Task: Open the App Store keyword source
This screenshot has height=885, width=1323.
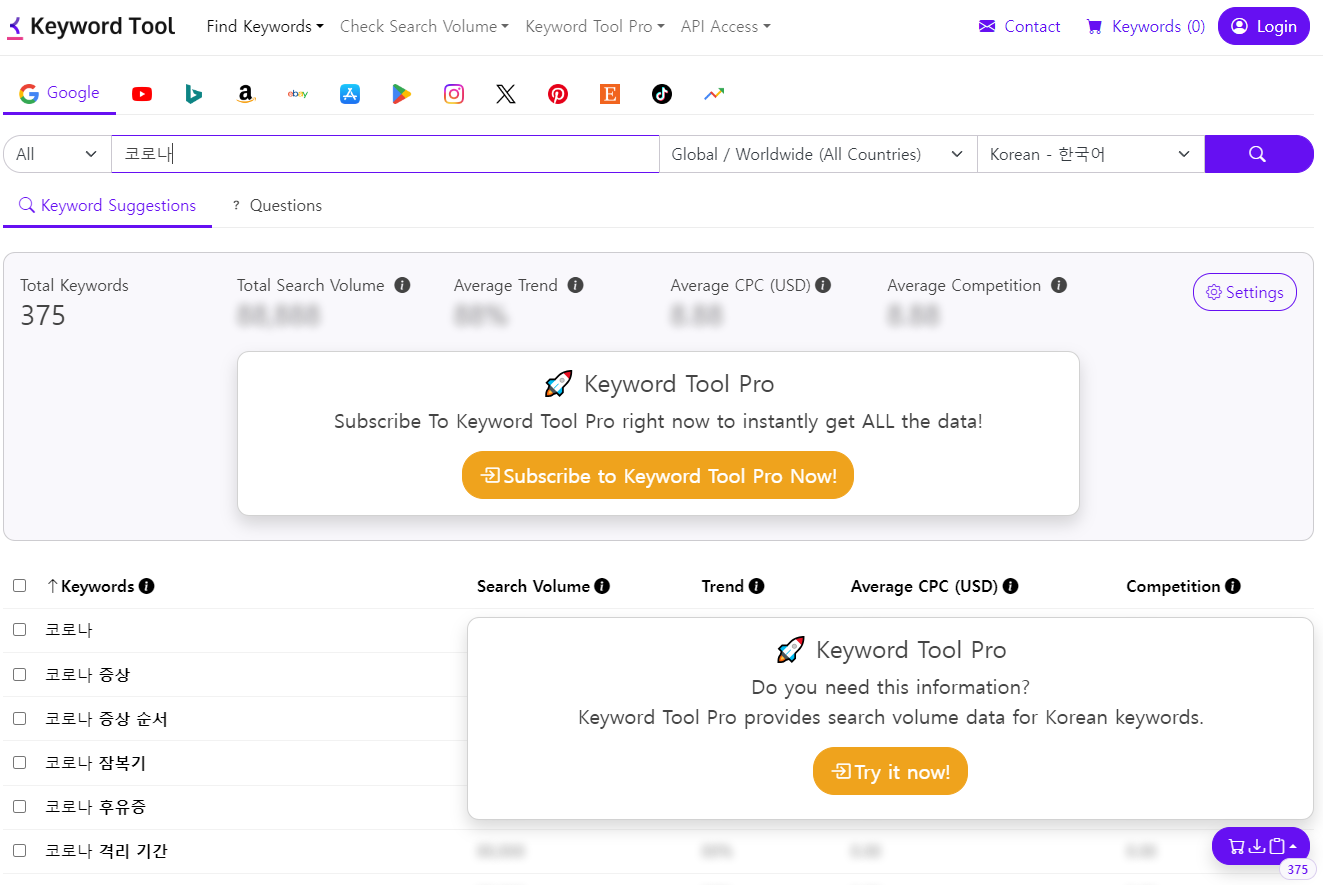Action: click(x=350, y=94)
